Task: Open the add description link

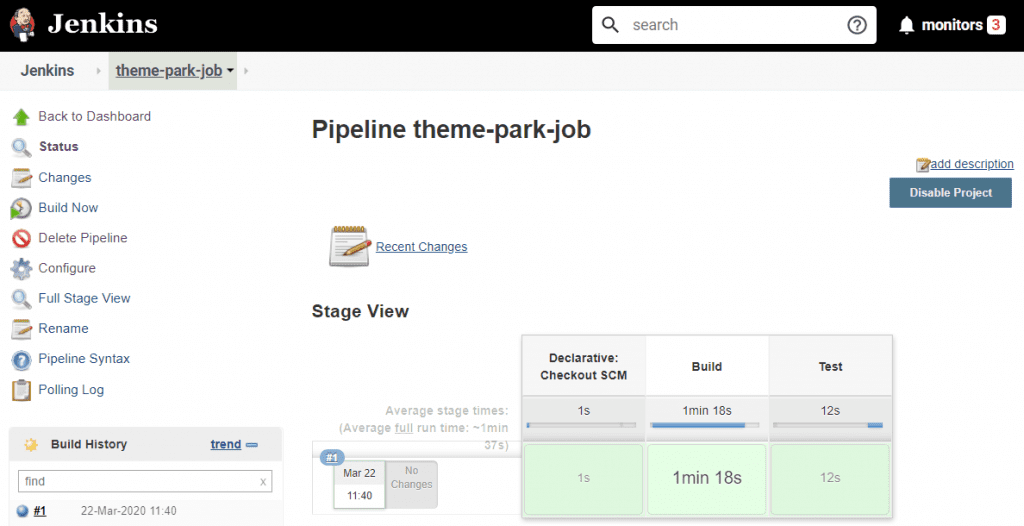Action: click(x=971, y=164)
